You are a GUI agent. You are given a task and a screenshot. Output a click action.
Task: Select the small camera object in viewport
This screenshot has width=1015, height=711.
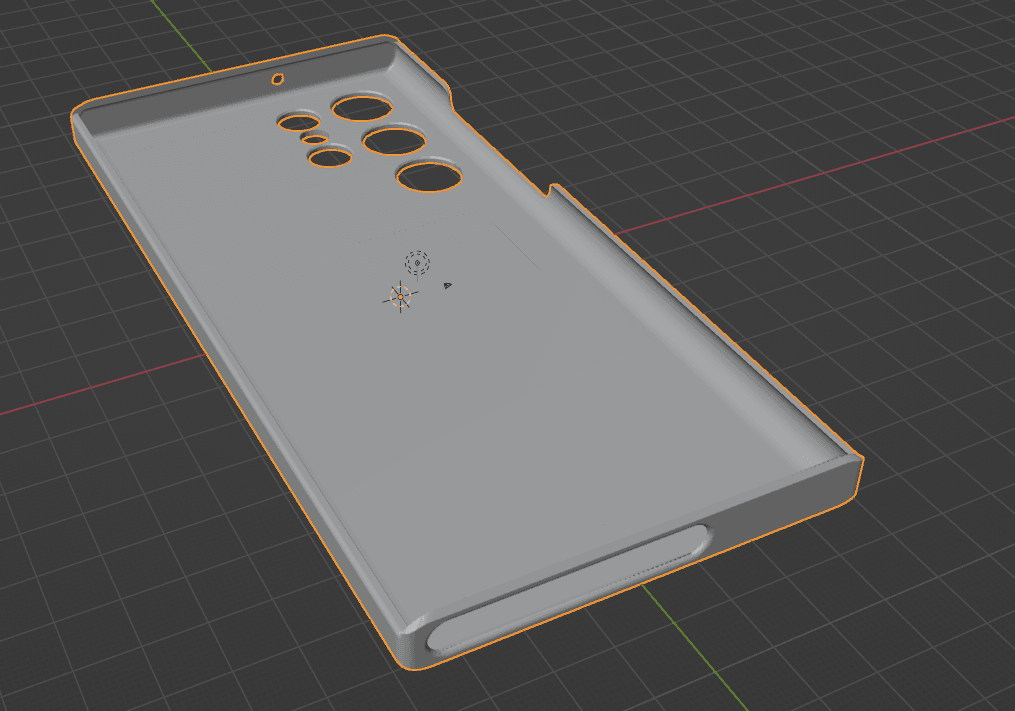[x=447, y=286]
